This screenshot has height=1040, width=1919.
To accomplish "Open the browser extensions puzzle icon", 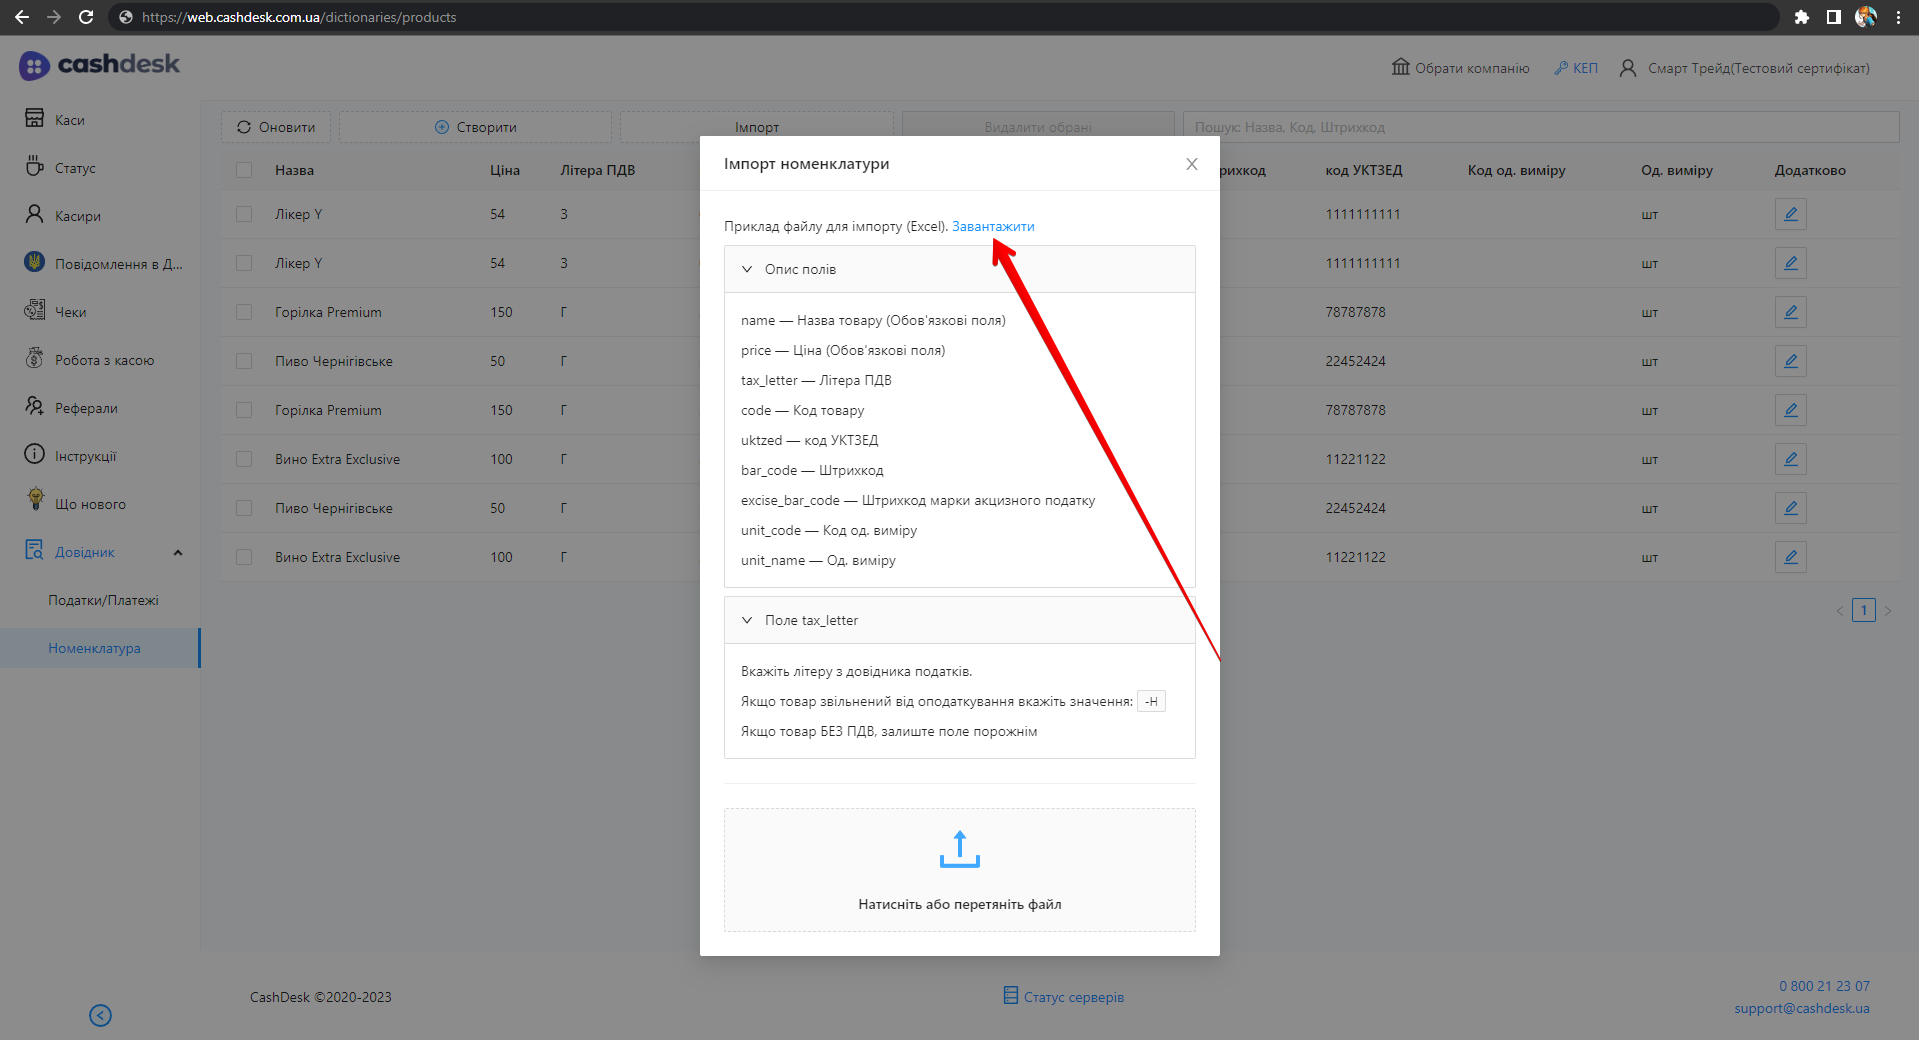I will click(x=1801, y=17).
